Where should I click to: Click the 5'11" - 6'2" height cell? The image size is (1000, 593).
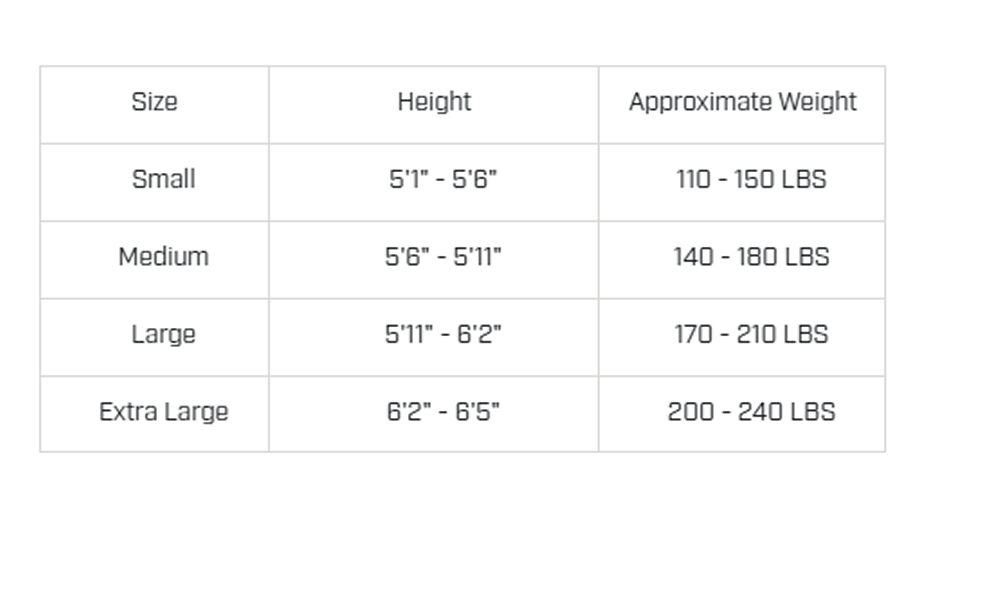point(443,334)
